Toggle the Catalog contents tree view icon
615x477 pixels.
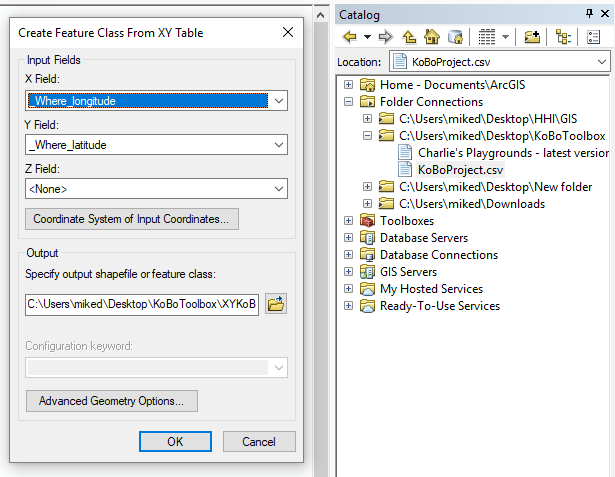[563, 37]
